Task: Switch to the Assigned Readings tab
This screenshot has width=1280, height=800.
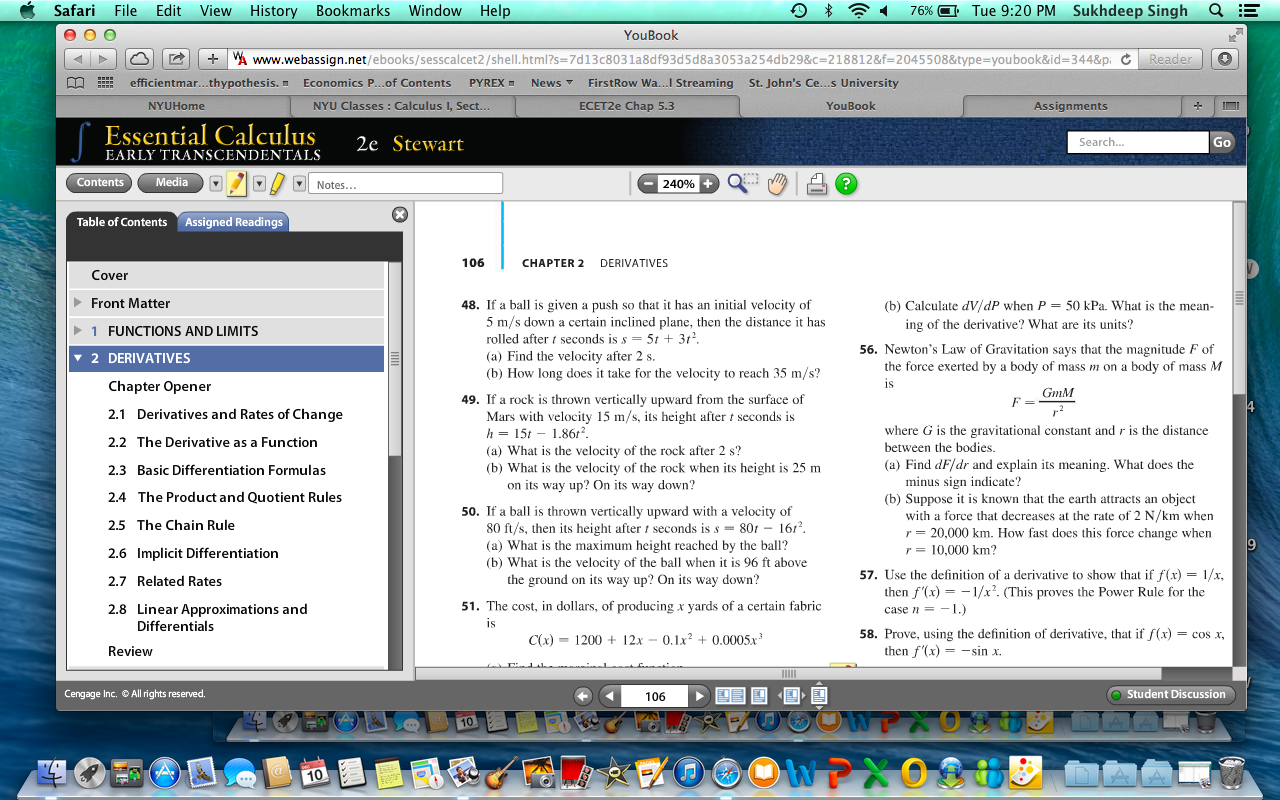Action: [x=233, y=222]
